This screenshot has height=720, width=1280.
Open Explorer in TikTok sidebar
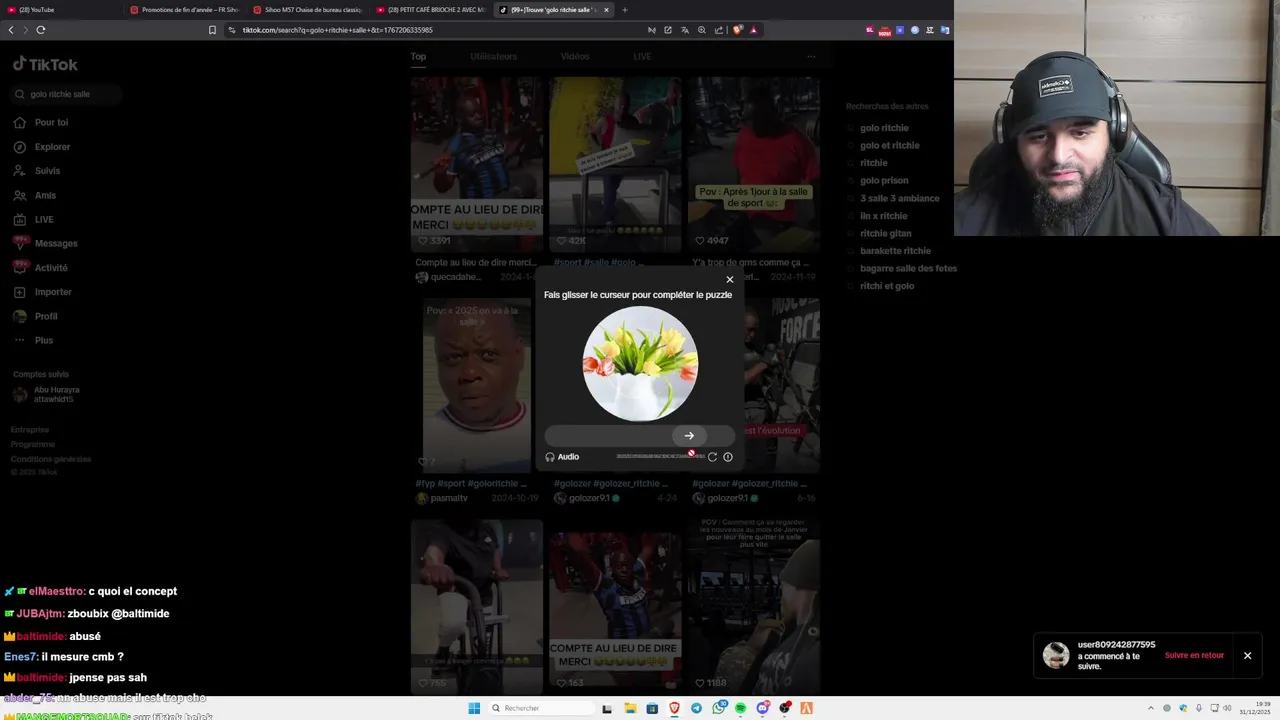tap(42, 147)
